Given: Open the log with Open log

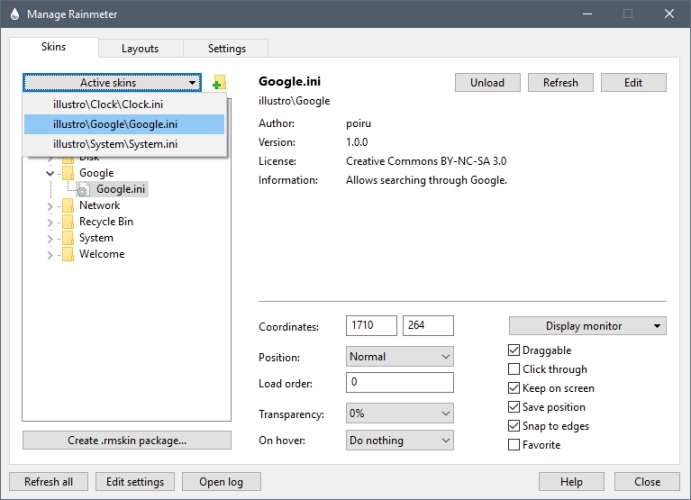Looking at the screenshot, I should coord(221,481).
